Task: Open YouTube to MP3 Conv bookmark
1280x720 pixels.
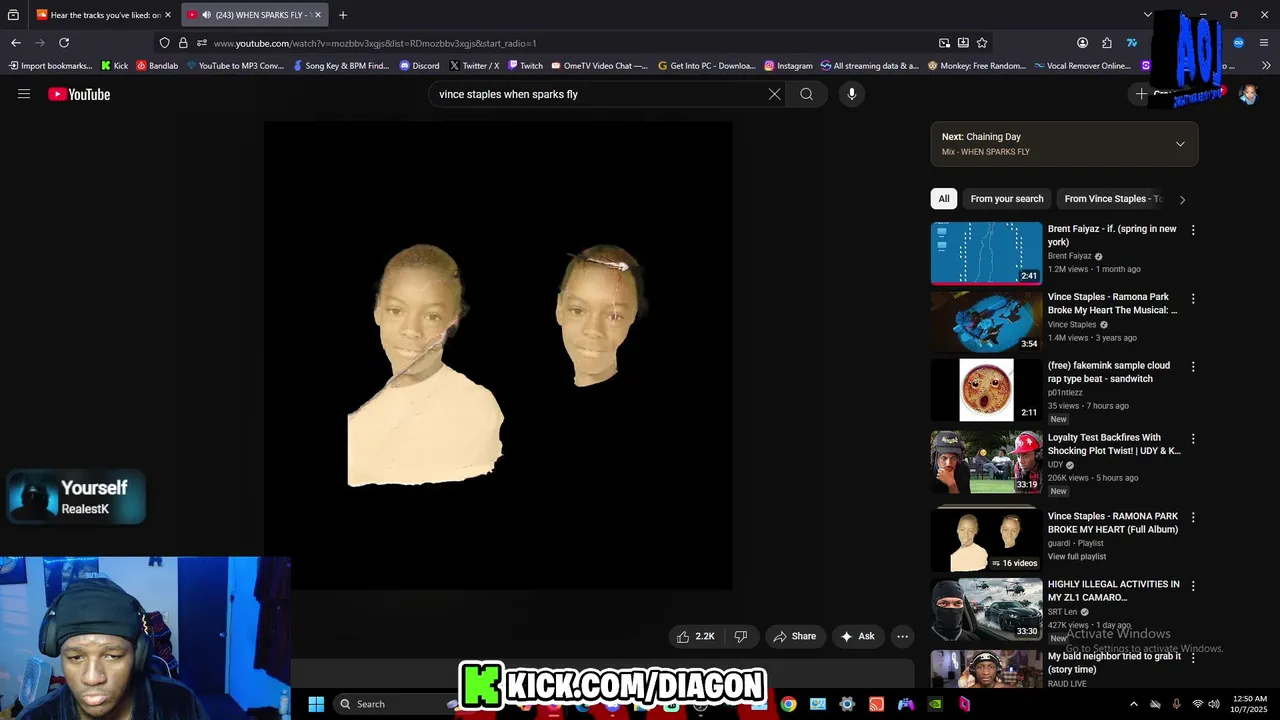Action: pos(235,66)
